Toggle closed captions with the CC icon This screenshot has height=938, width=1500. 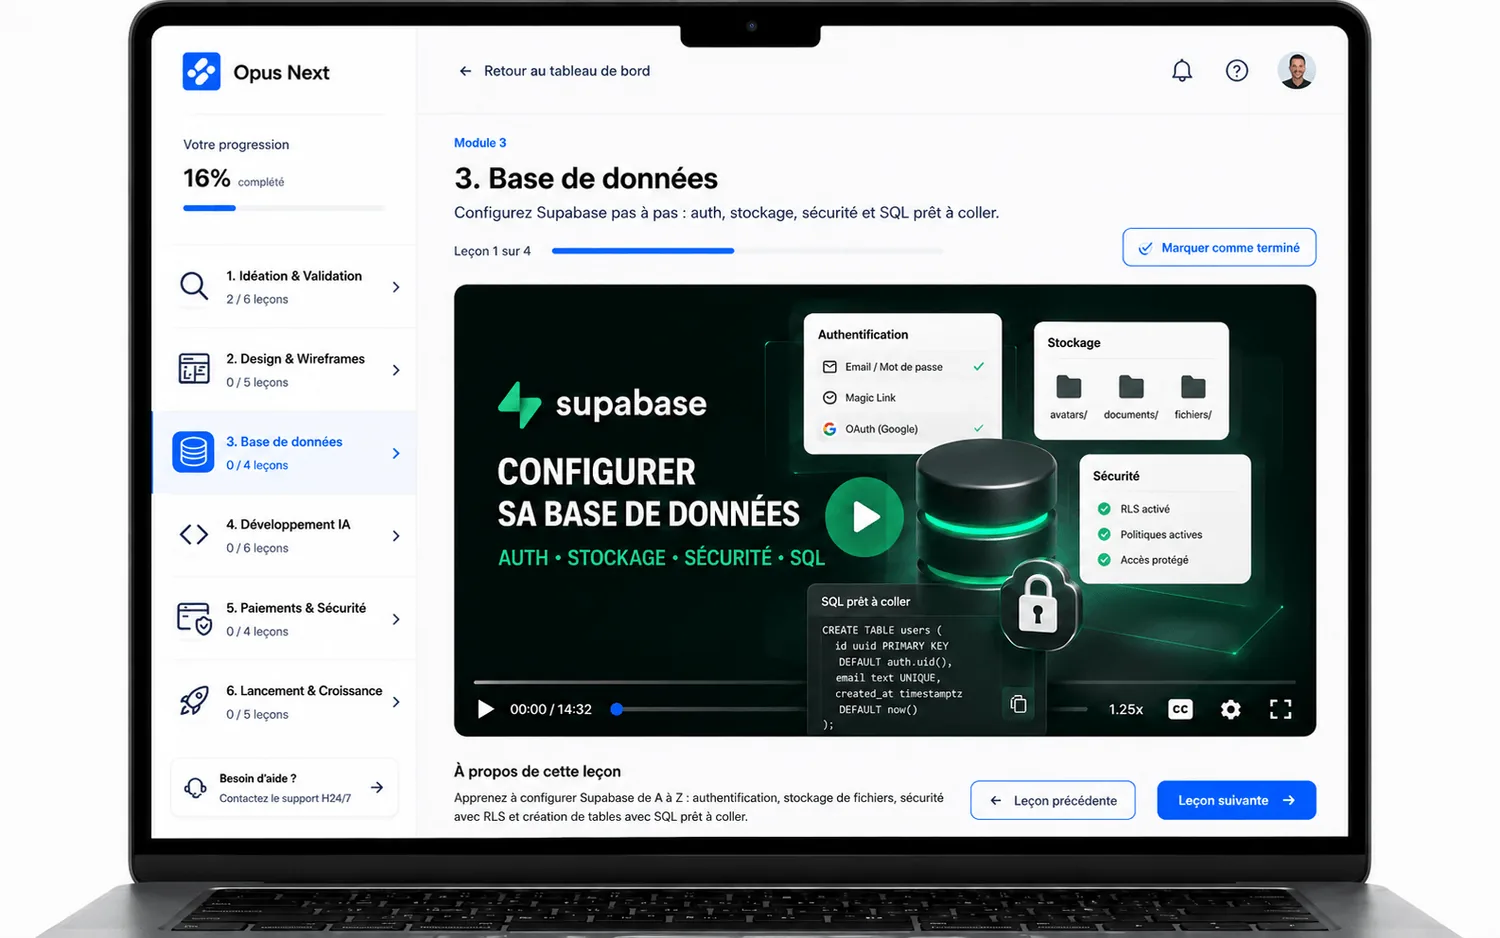click(x=1180, y=709)
